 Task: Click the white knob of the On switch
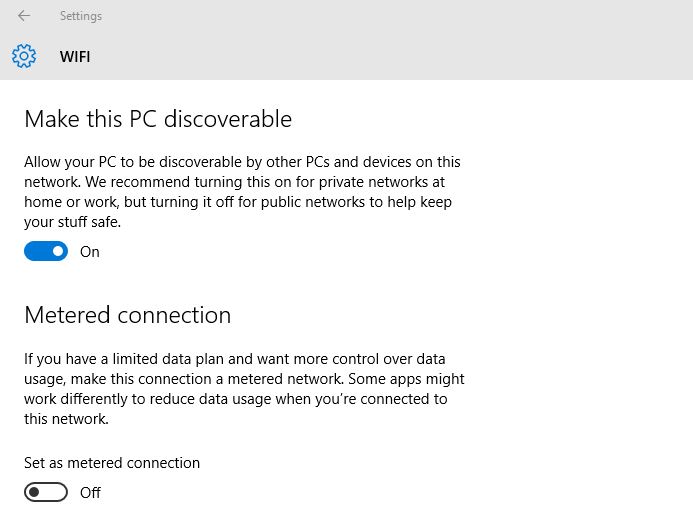tap(58, 252)
